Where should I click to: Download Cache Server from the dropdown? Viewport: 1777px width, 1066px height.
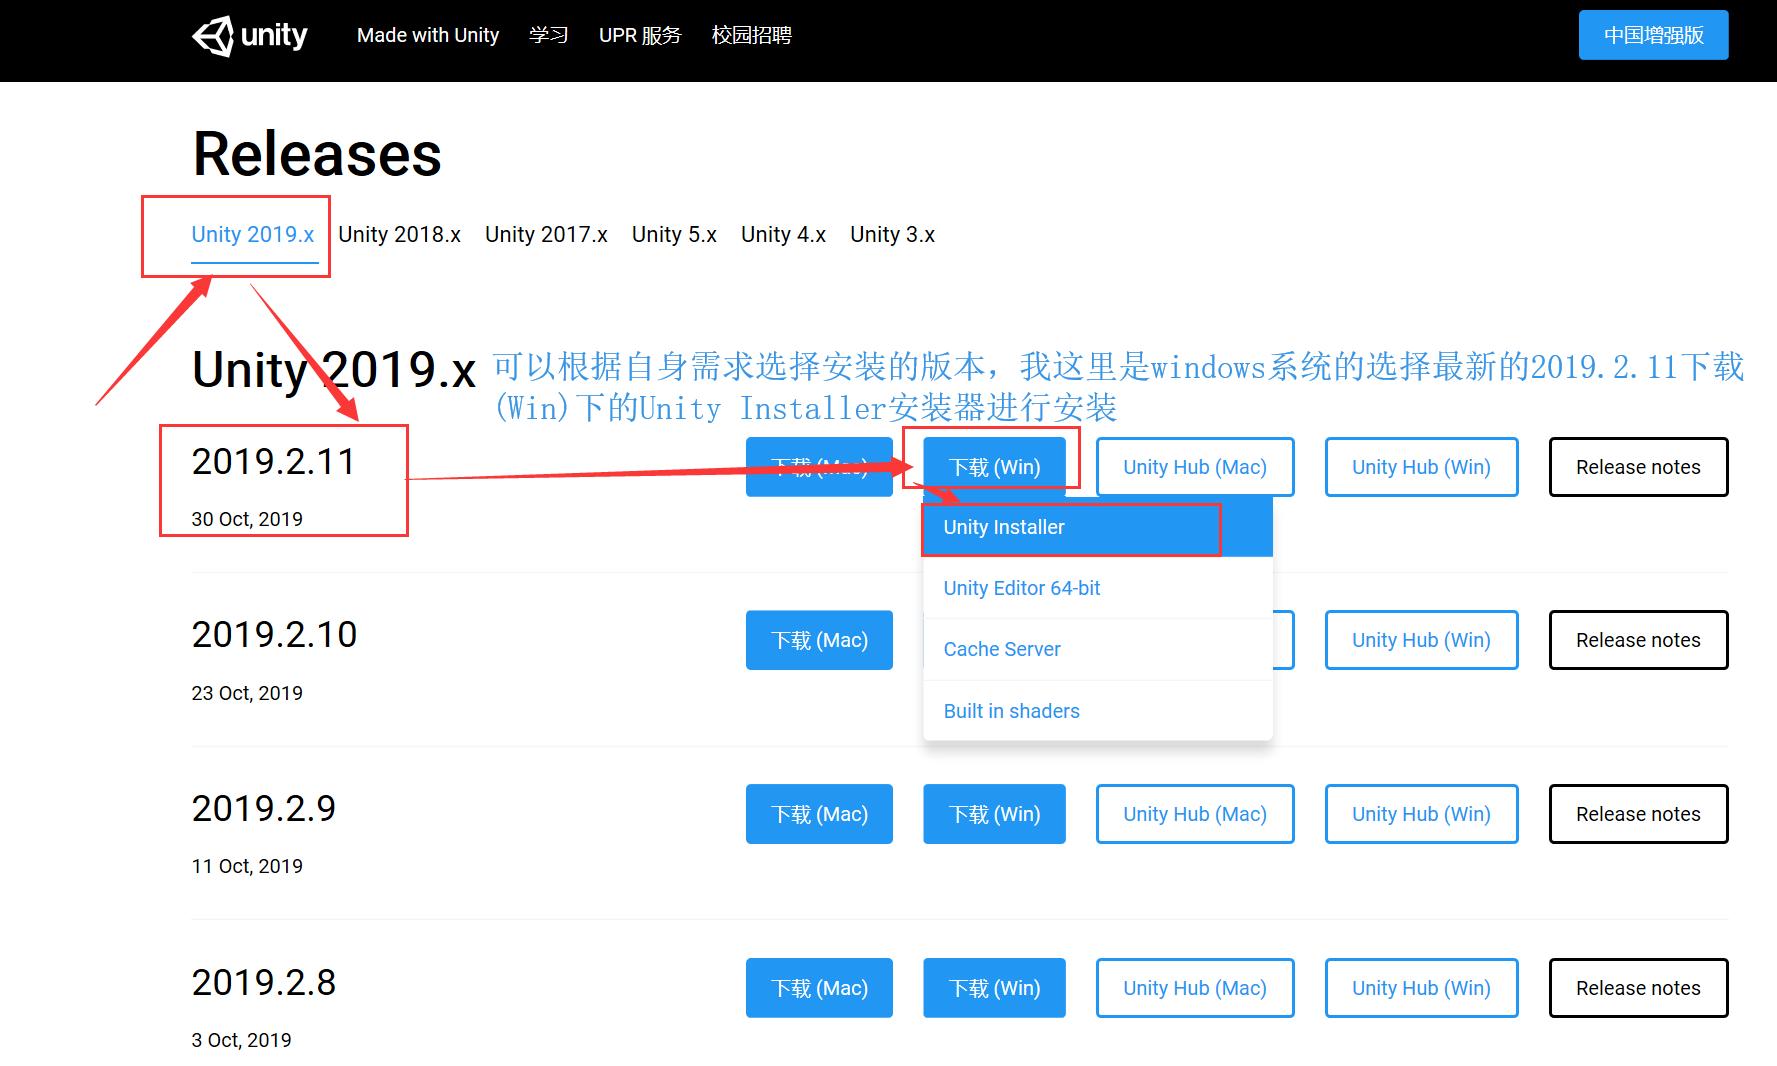[1000, 649]
